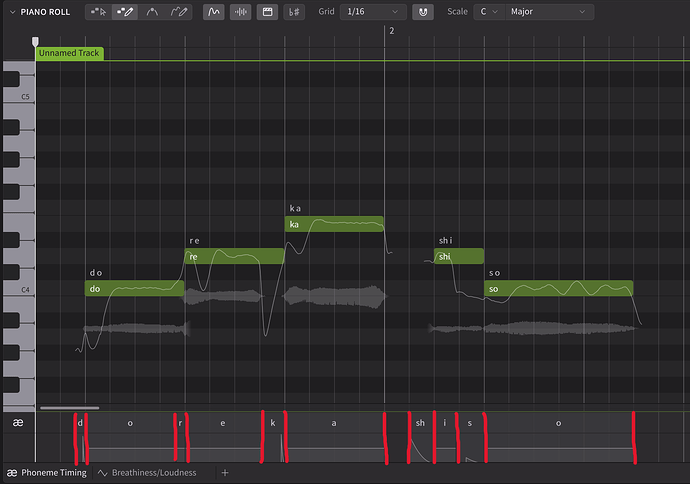The height and width of the screenshot is (484, 690).
Task: Click the 'r e' phoneme text above note
Action: tap(195, 241)
